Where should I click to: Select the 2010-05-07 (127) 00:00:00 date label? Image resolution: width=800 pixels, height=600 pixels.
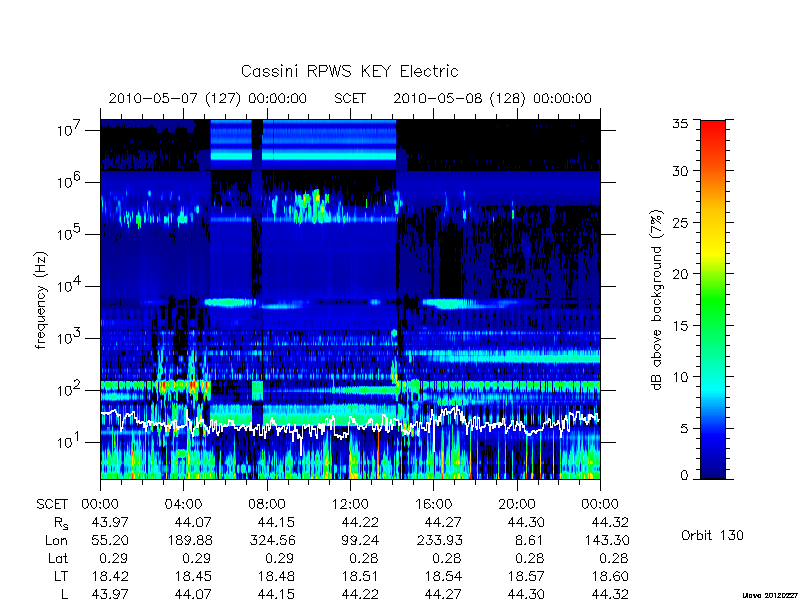208,98
